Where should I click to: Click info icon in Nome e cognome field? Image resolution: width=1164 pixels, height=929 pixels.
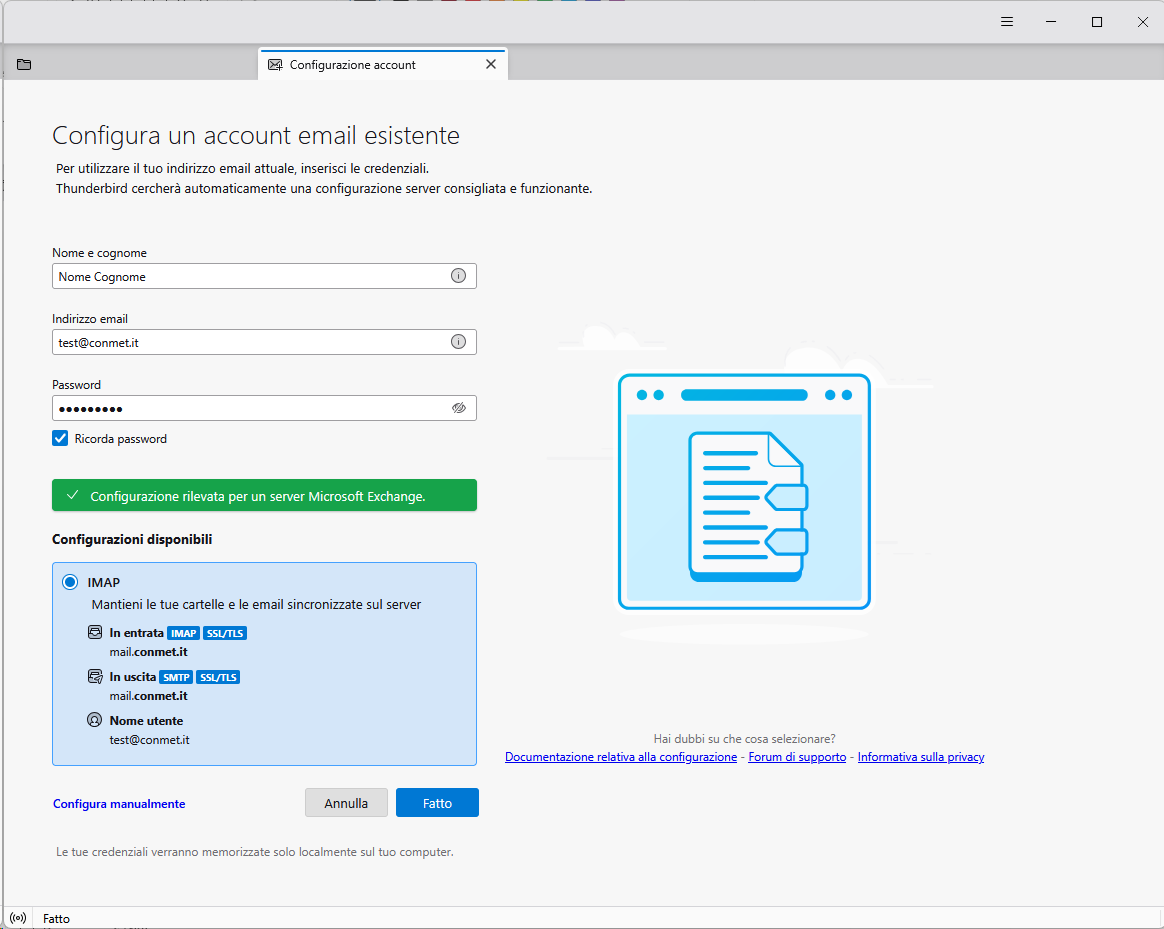pyautogui.click(x=458, y=276)
